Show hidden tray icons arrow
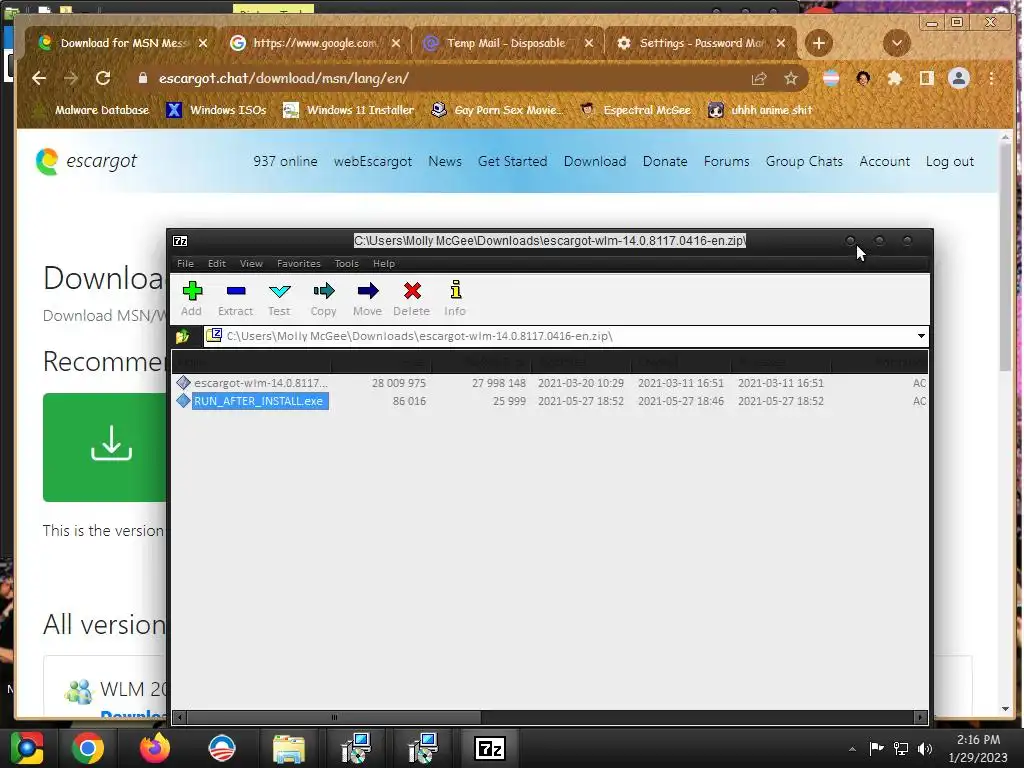 point(852,748)
